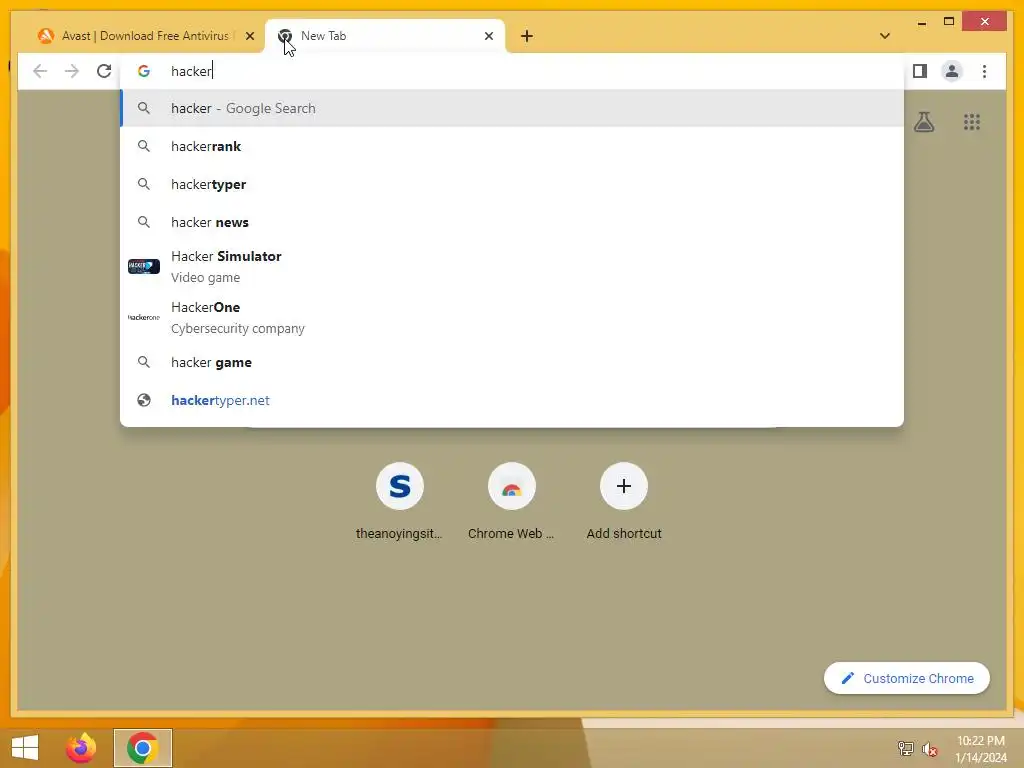This screenshot has height=768, width=1024.
Task: Click the search icon beside hacker game
Action: pos(144,362)
